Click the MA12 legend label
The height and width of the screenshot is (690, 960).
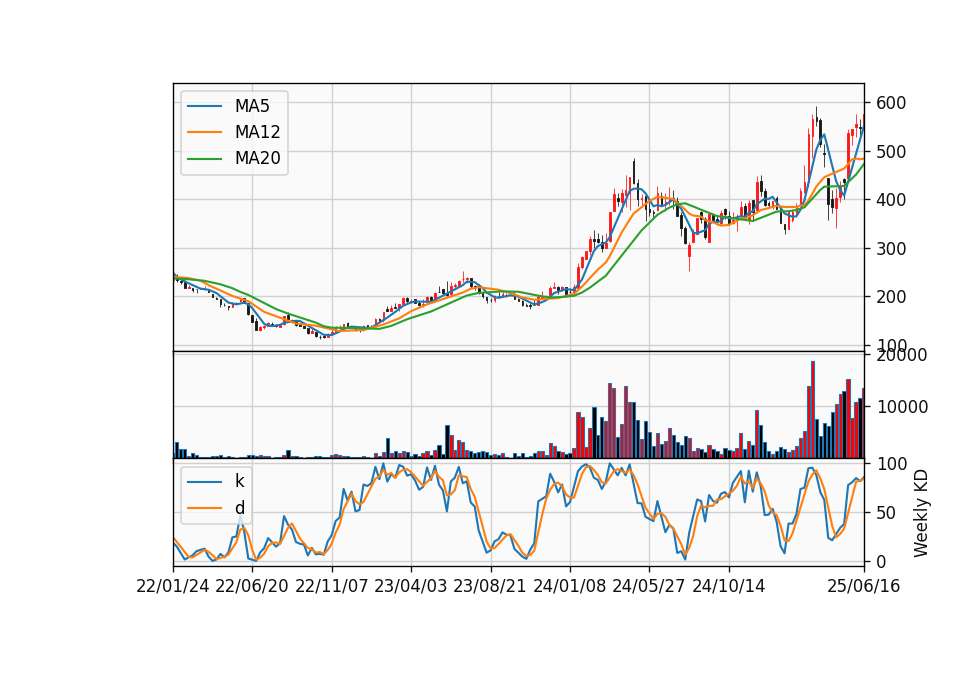click(x=257, y=132)
